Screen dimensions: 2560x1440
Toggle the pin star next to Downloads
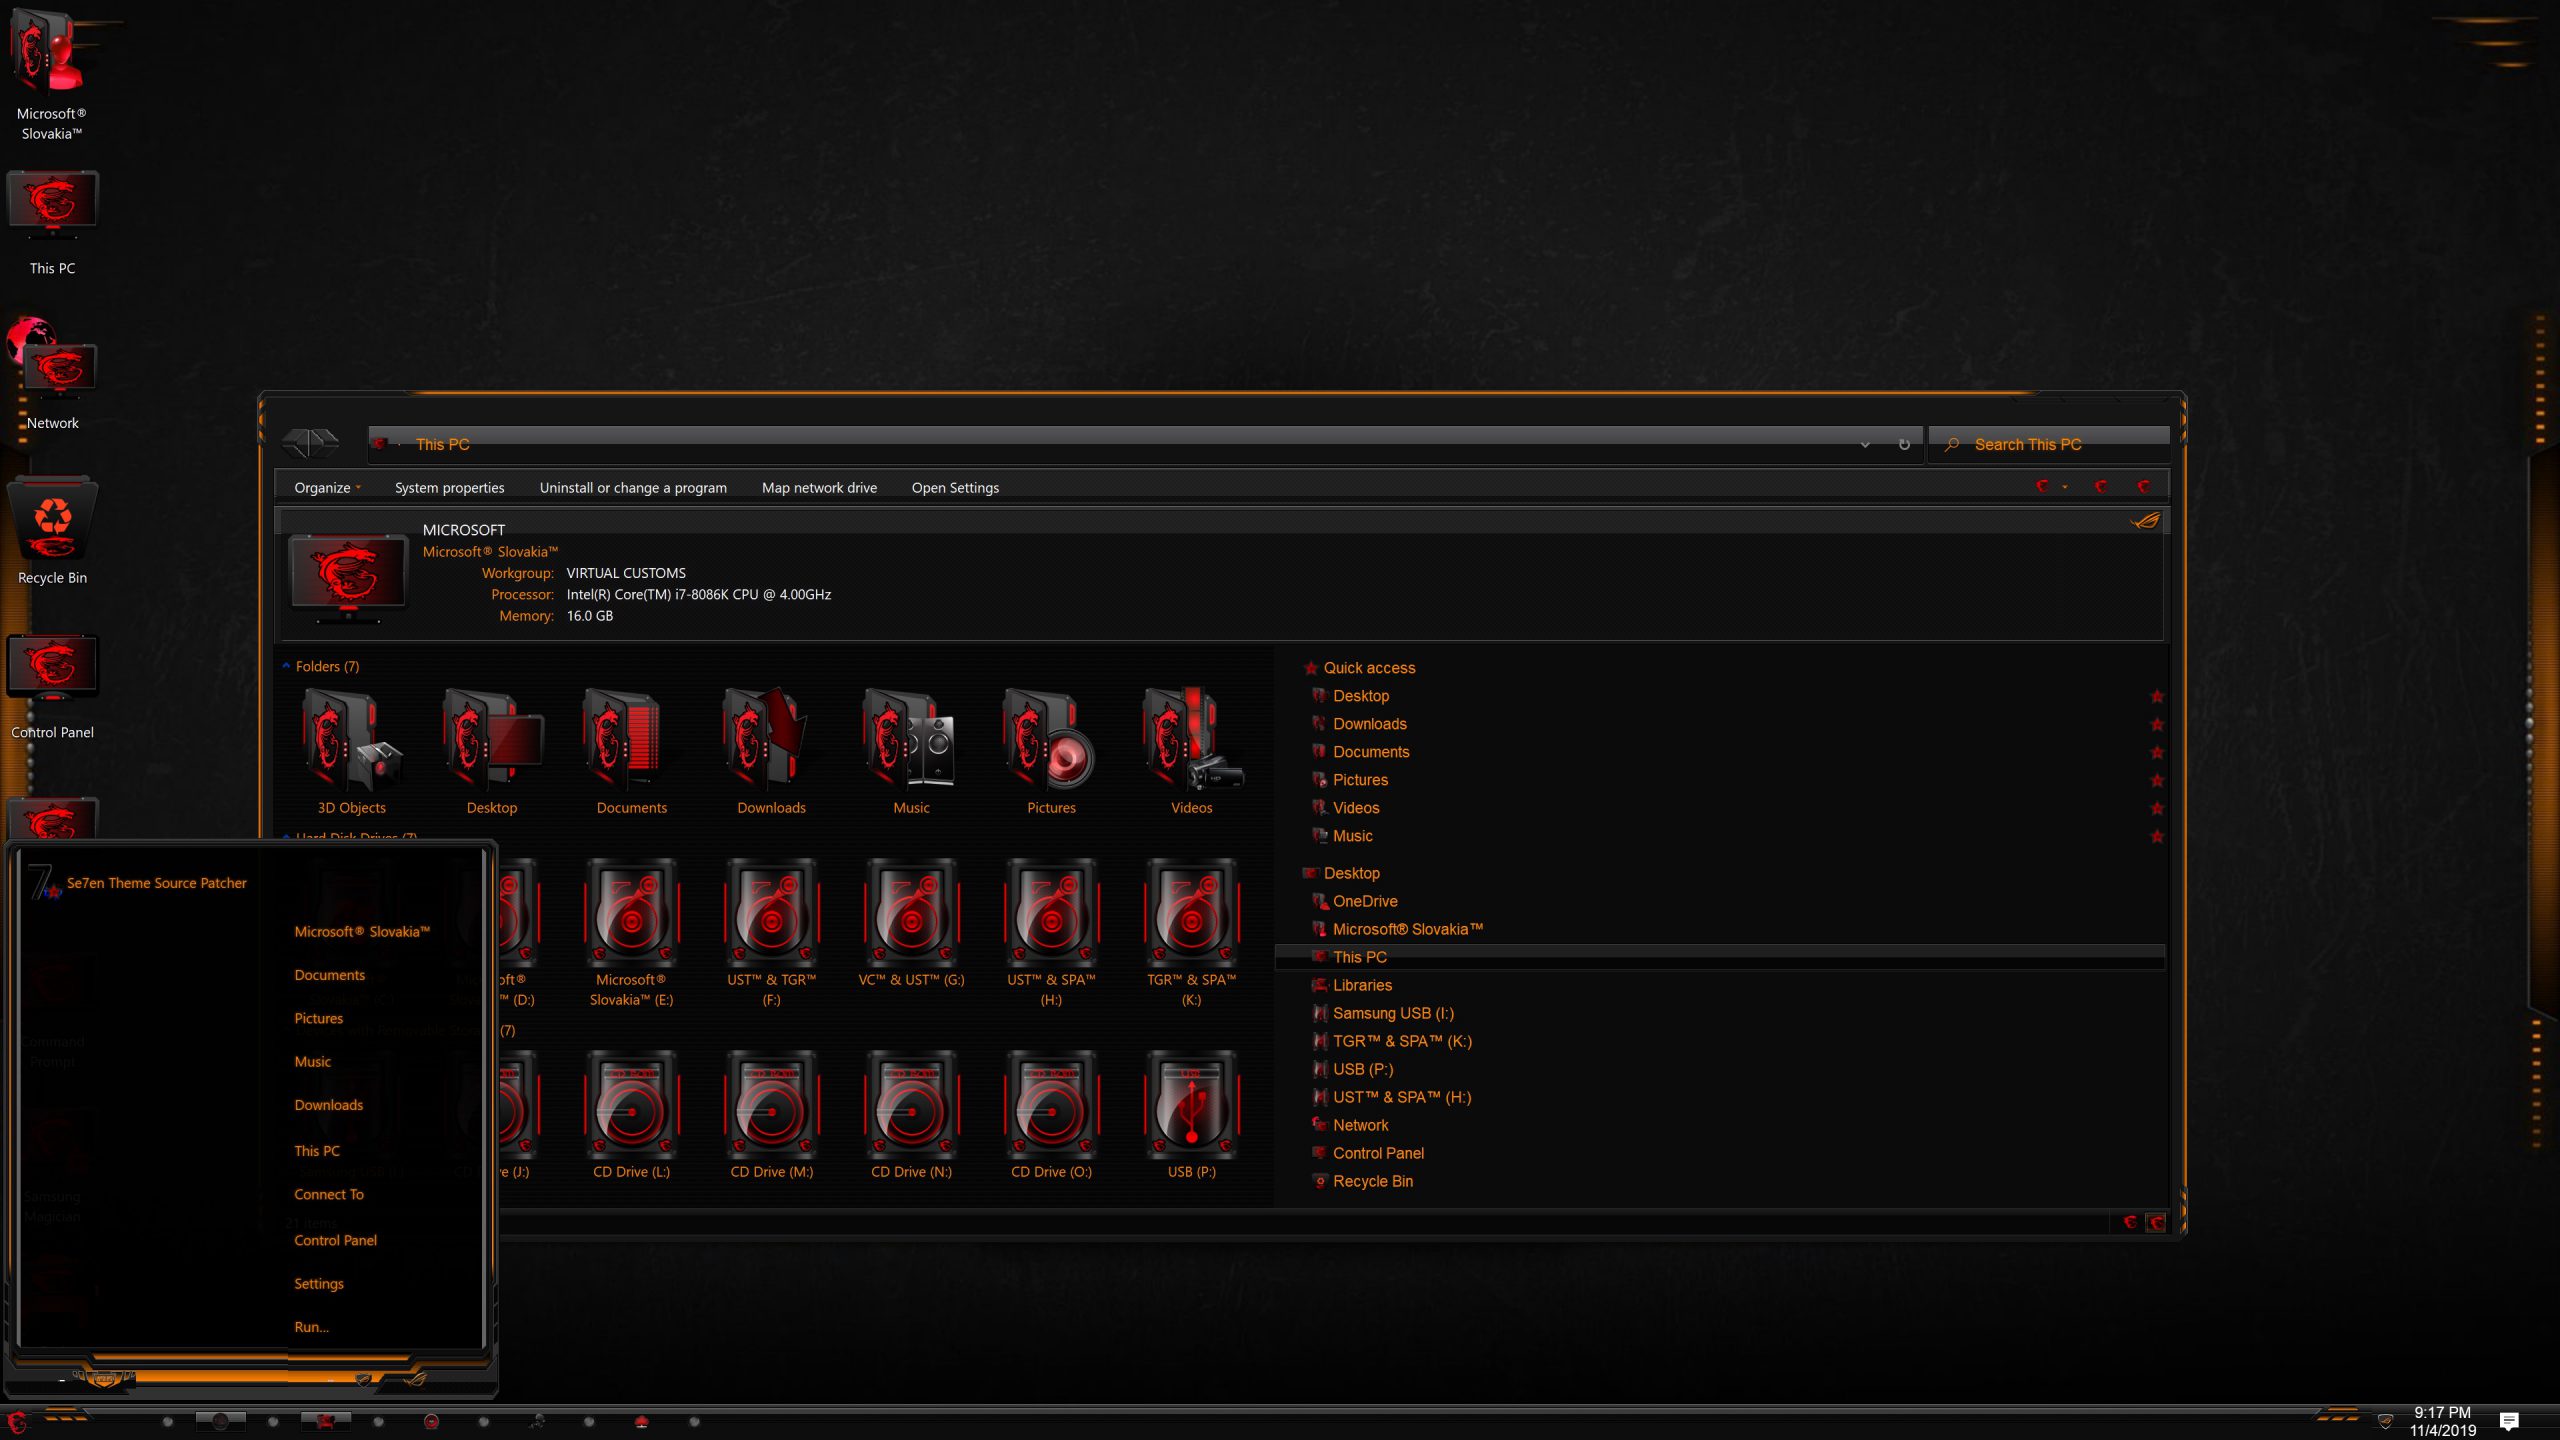2156,723
